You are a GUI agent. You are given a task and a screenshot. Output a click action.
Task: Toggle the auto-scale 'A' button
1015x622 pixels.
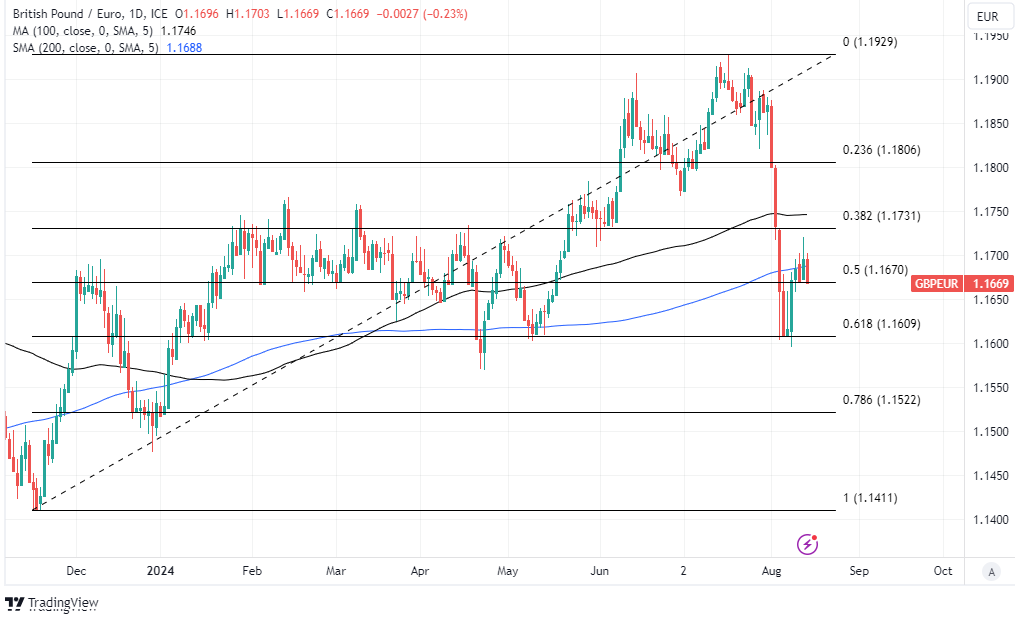pyautogui.click(x=990, y=571)
